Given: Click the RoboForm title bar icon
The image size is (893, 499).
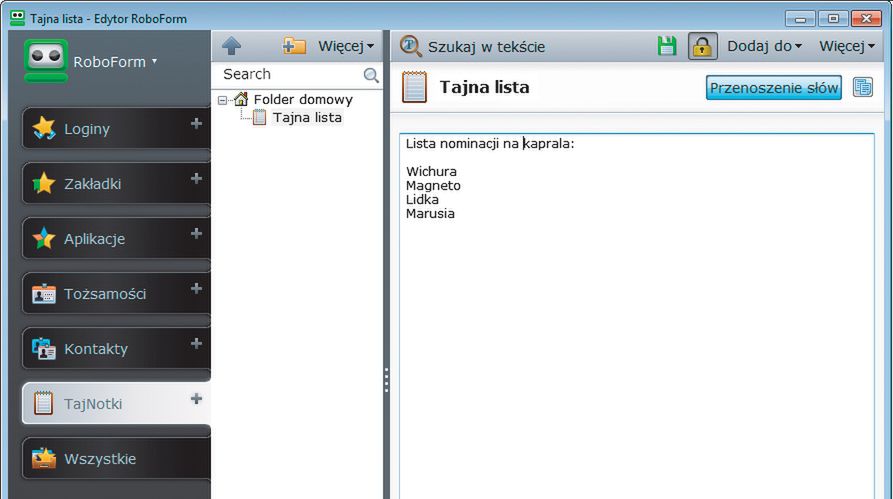Looking at the screenshot, I should point(18,18).
